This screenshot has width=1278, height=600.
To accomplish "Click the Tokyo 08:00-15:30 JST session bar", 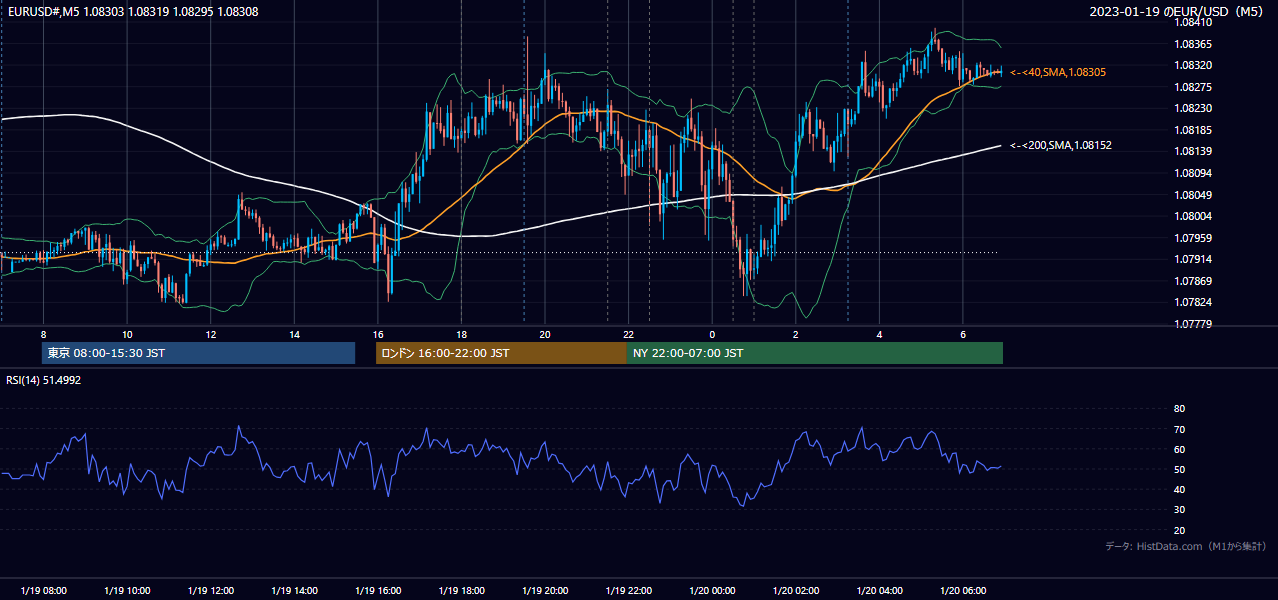I will click(198, 353).
